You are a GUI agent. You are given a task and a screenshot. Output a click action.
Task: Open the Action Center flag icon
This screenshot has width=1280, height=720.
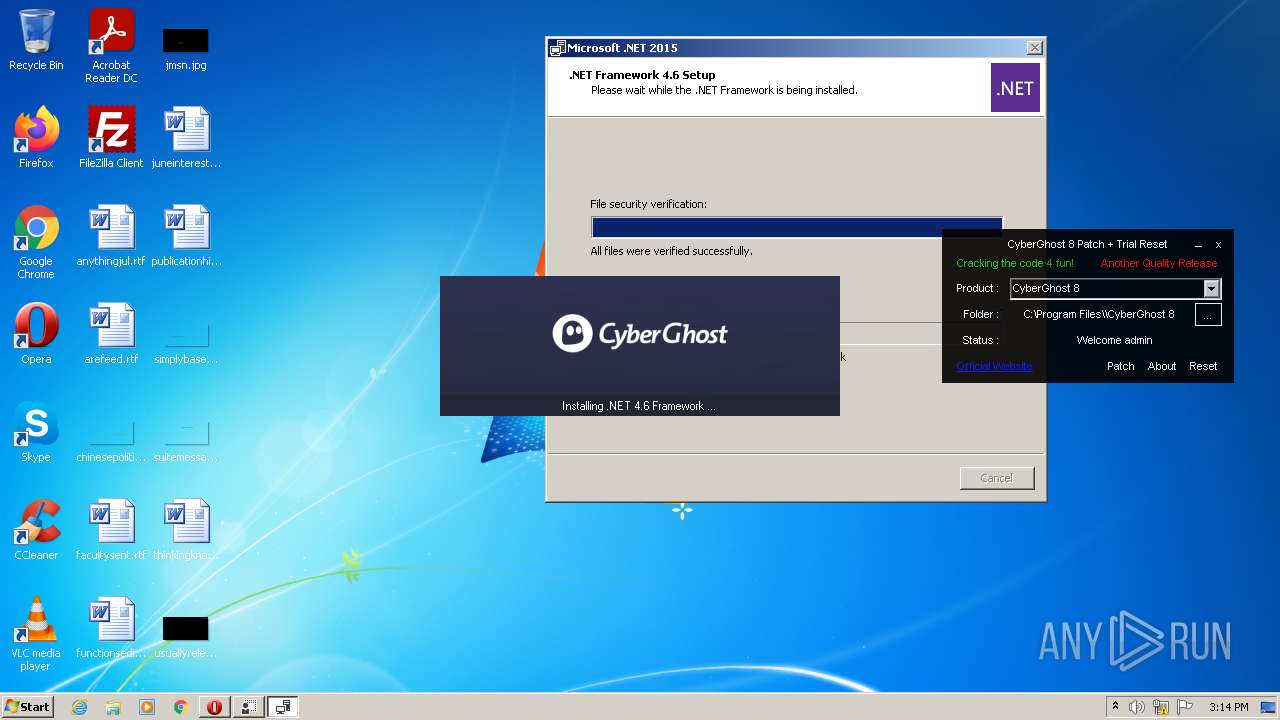click(x=1183, y=707)
